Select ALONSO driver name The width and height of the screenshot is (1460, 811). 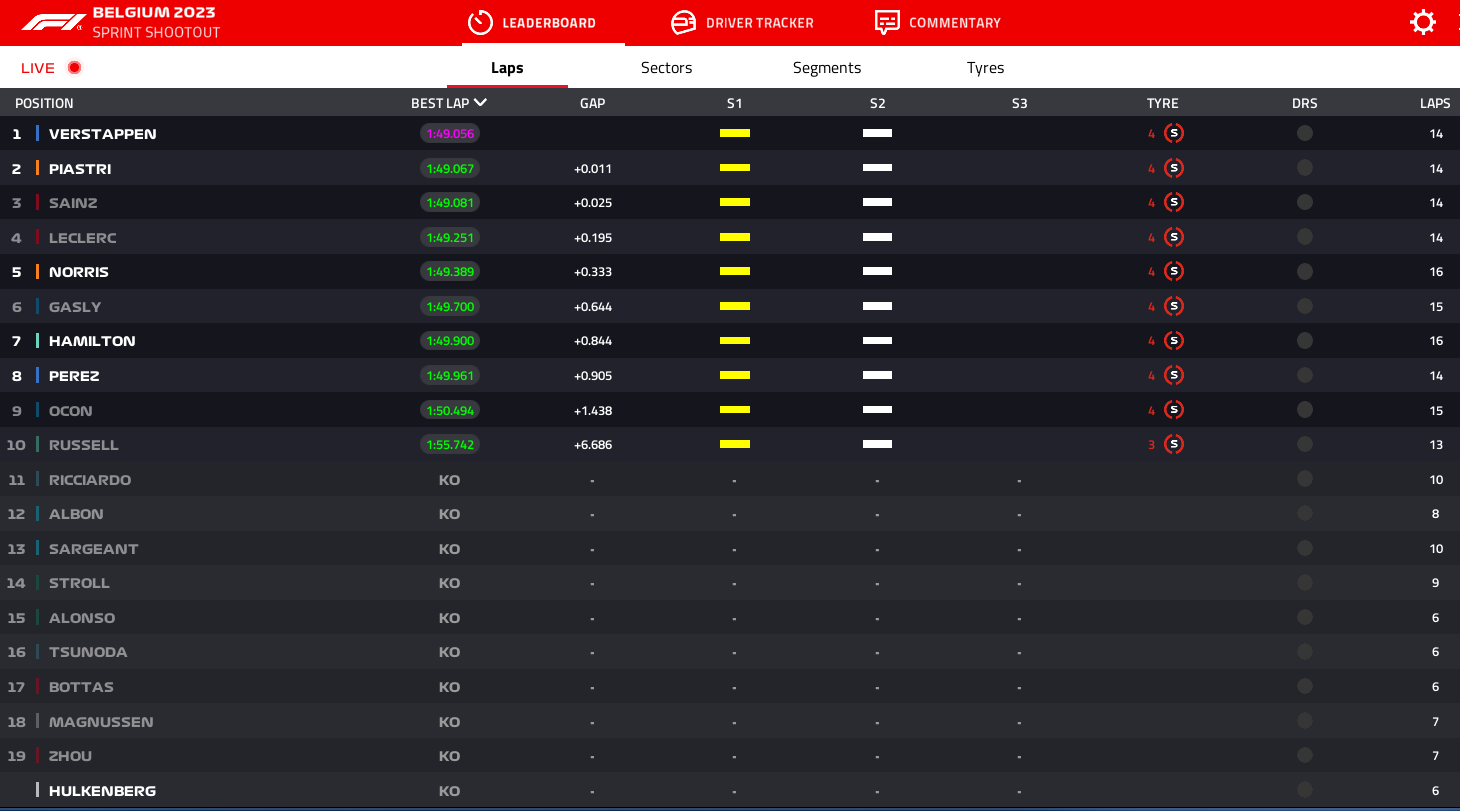point(82,618)
